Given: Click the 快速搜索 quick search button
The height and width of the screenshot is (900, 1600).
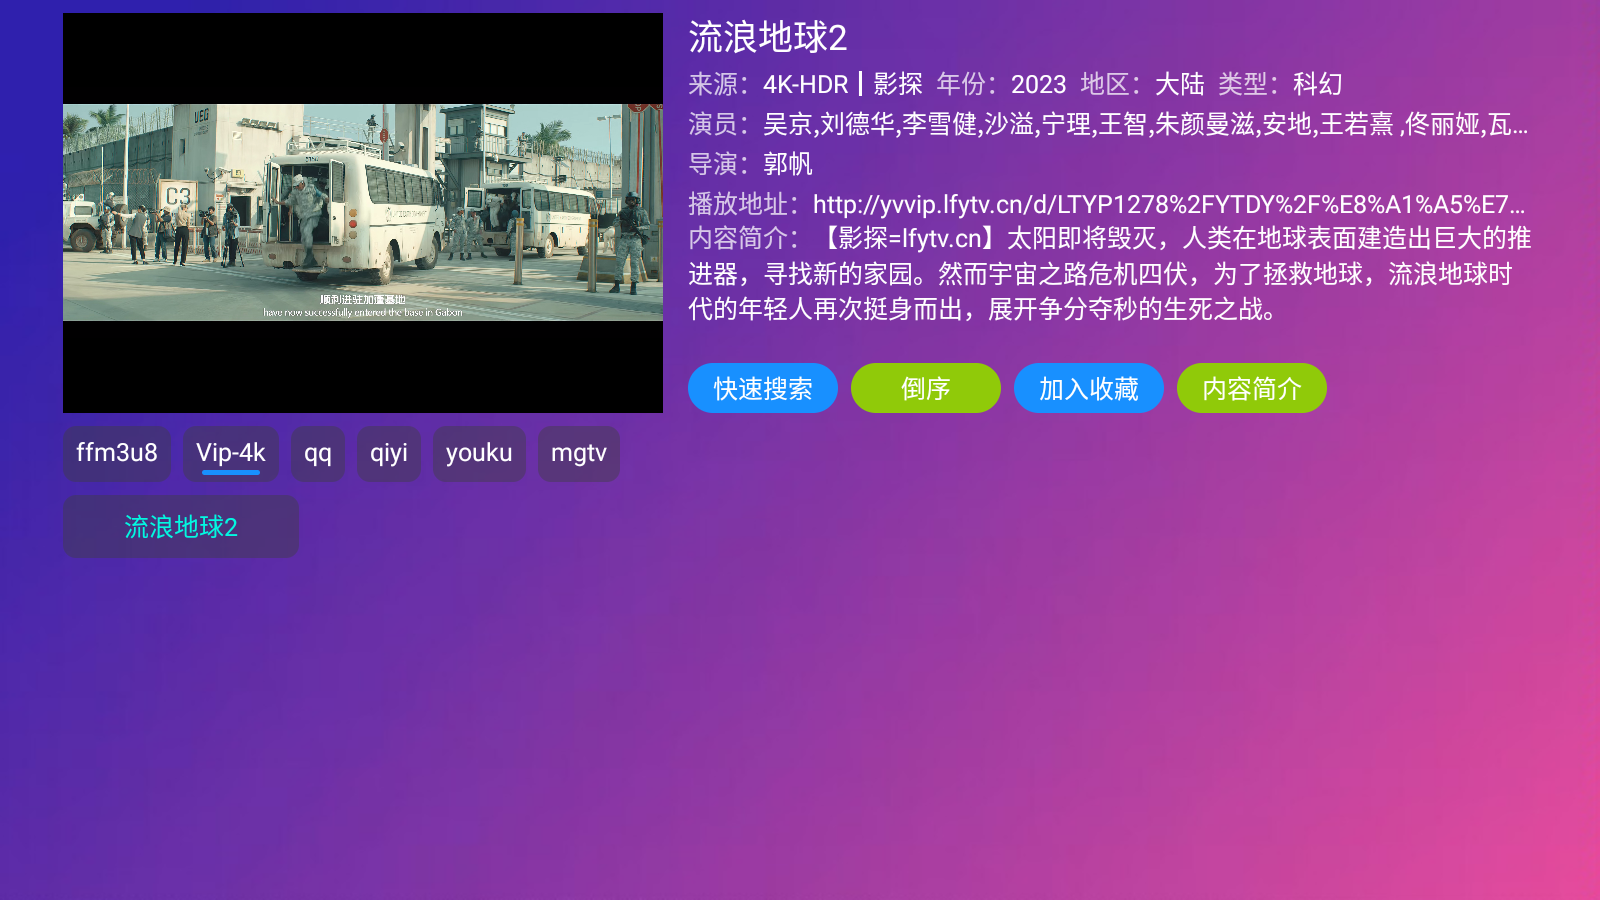Looking at the screenshot, I should tap(762, 388).
